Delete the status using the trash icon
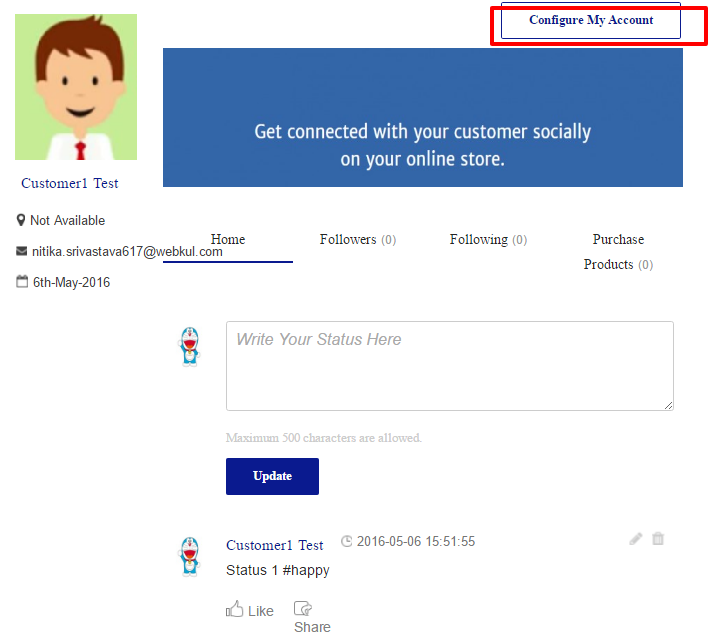This screenshot has height=642, width=720. [658, 539]
